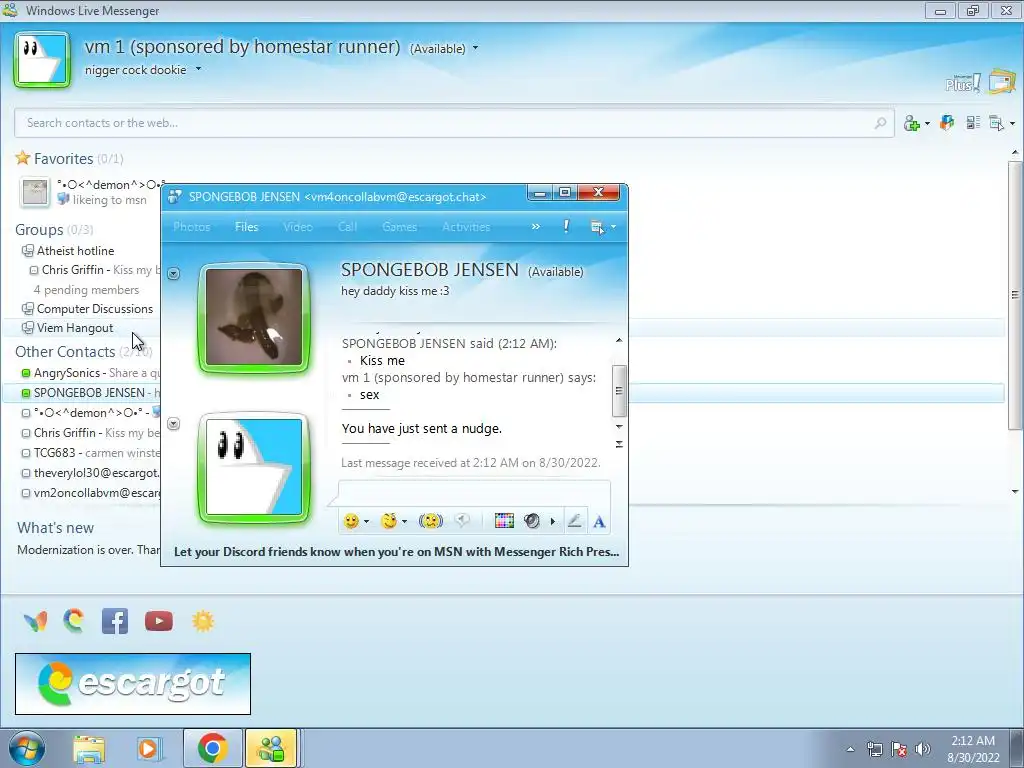Toggle contact's display picture options arrow
Image resolution: width=1024 pixels, height=768 pixels.
coord(173,274)
